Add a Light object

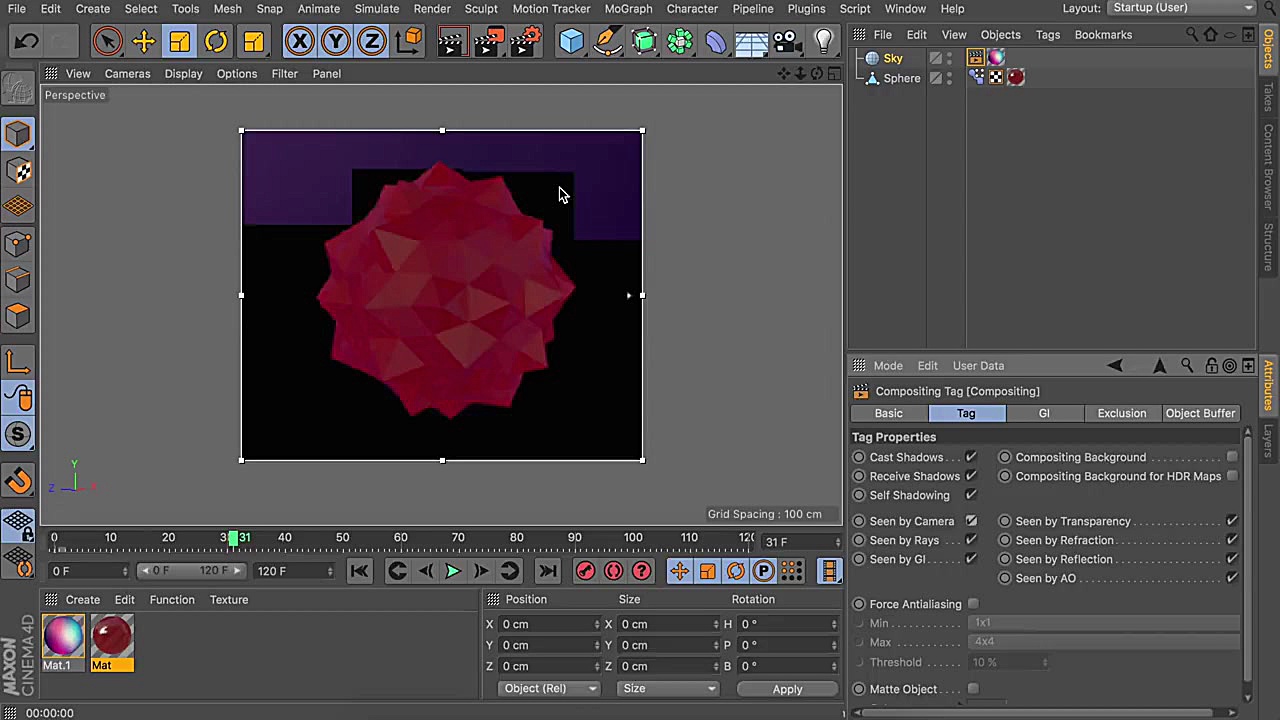point(823,40)
